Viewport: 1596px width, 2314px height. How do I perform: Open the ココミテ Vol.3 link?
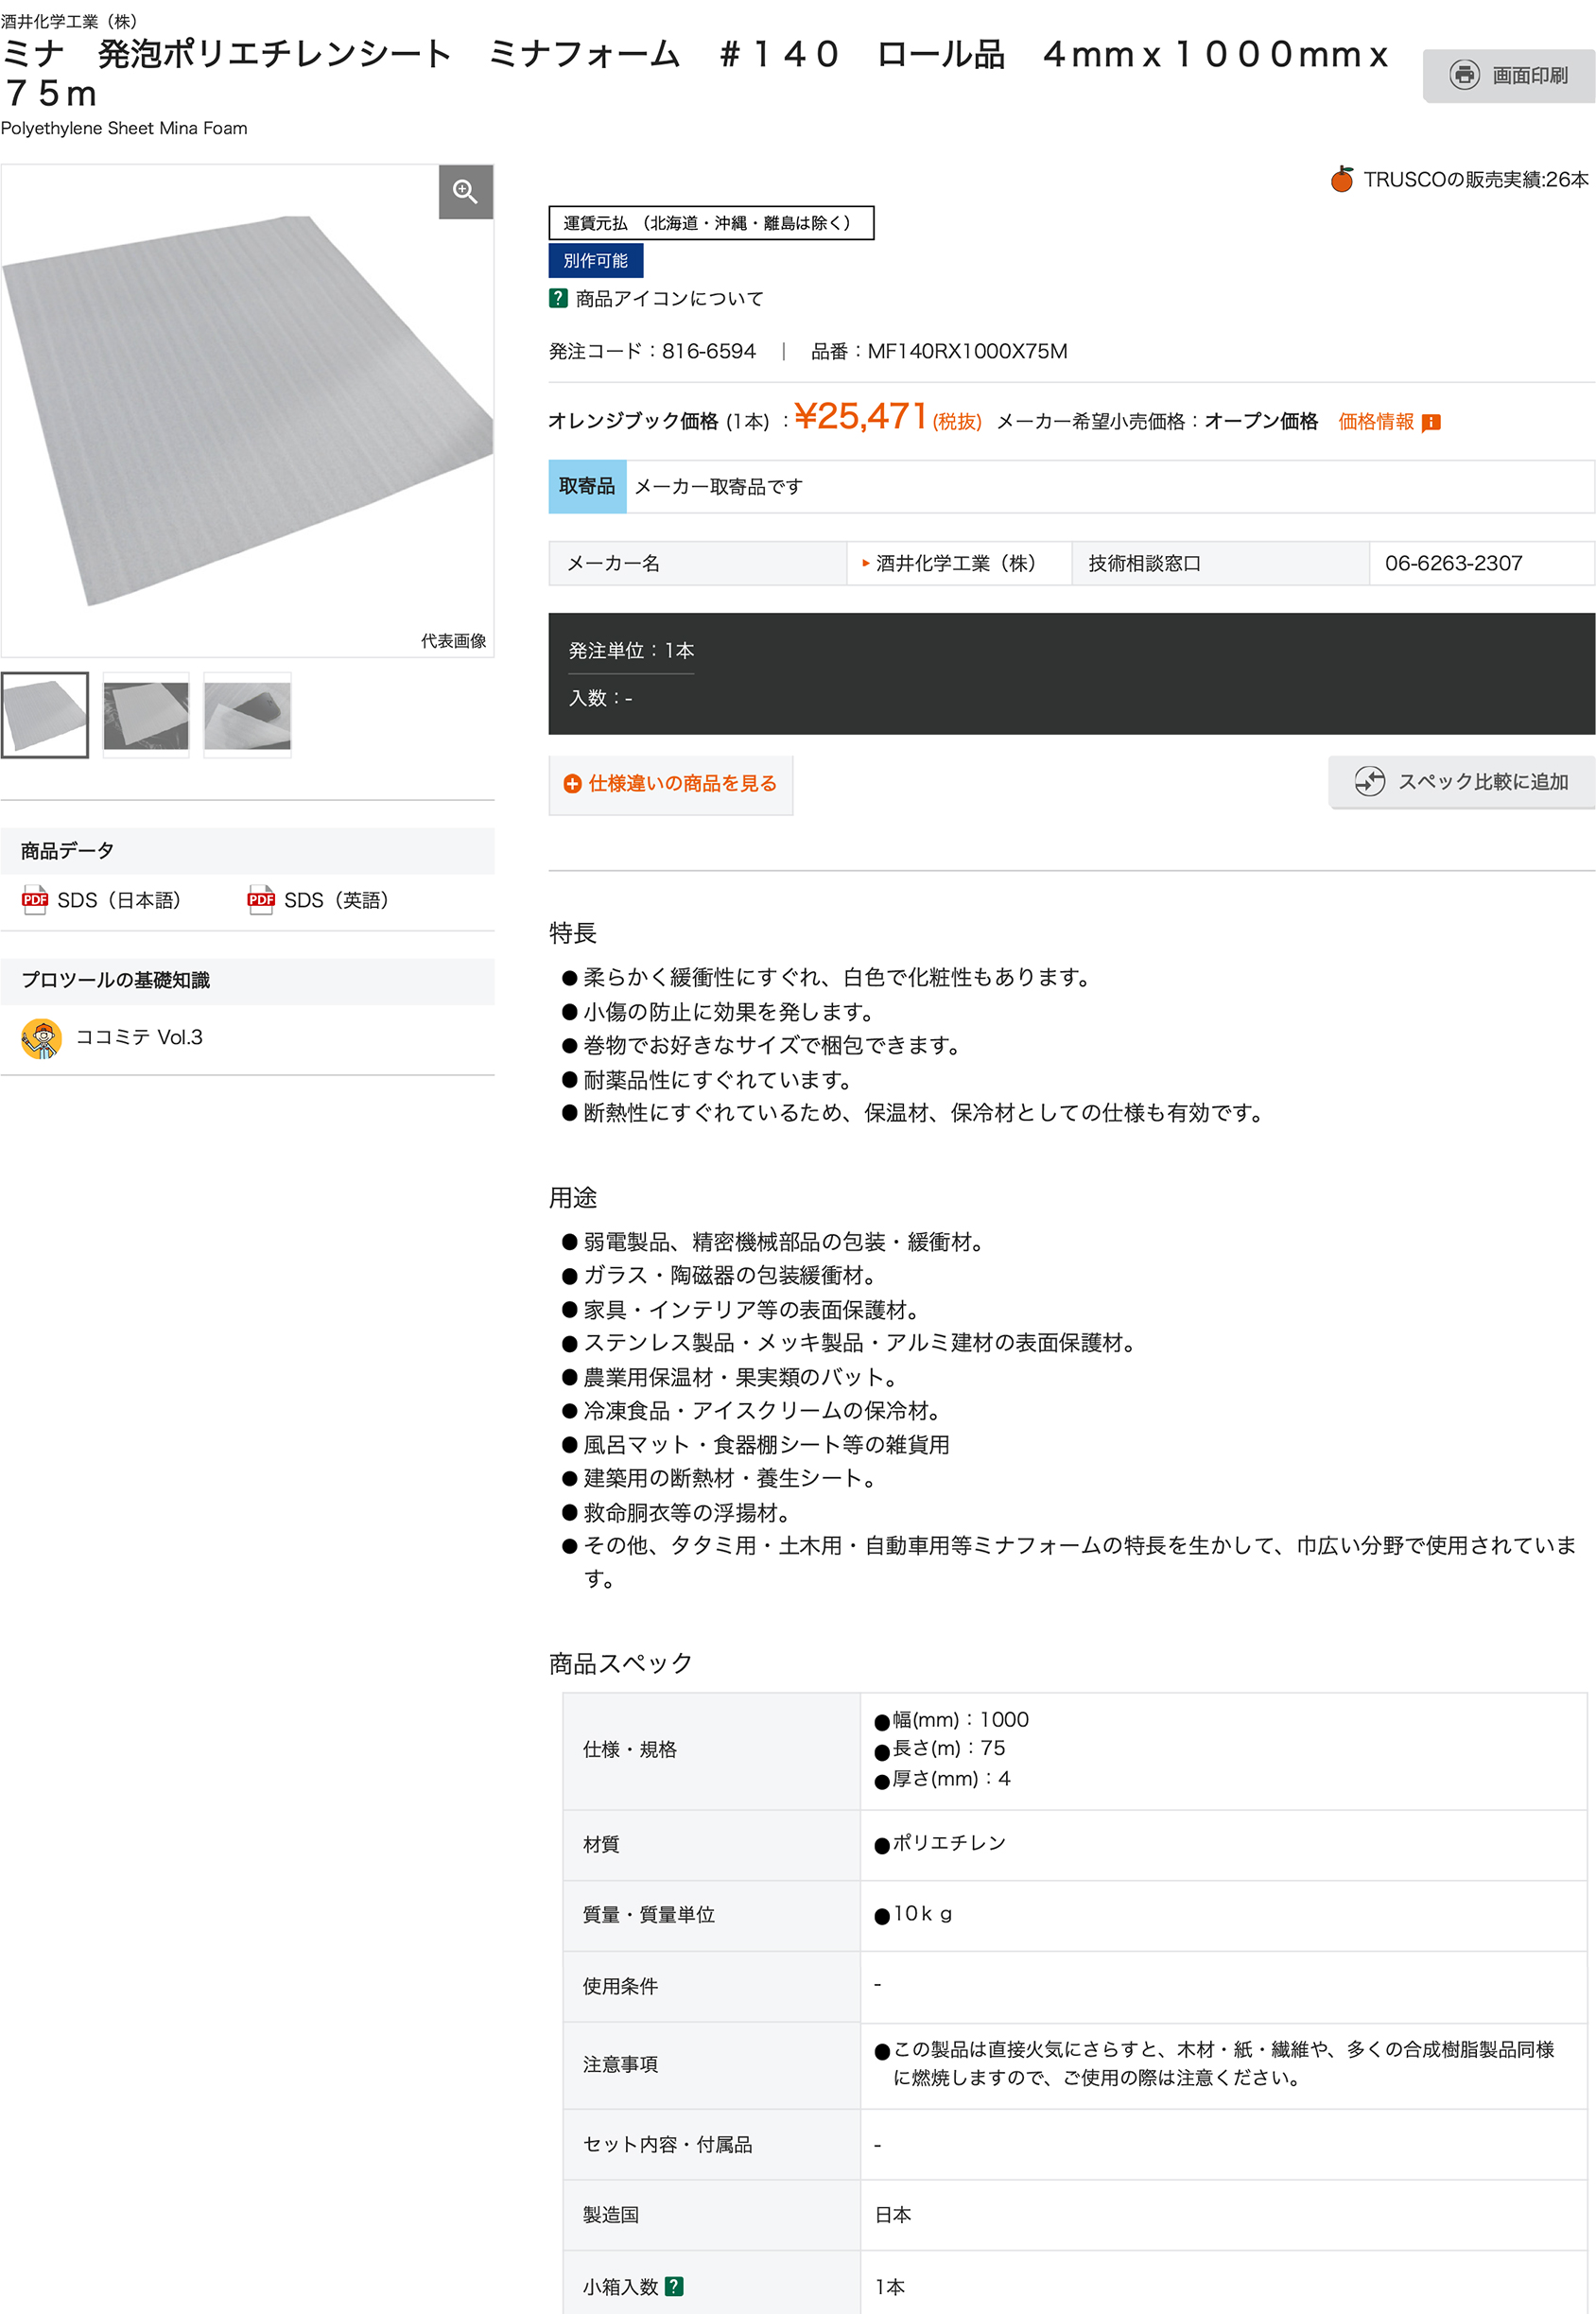(x=139, y=1038)
